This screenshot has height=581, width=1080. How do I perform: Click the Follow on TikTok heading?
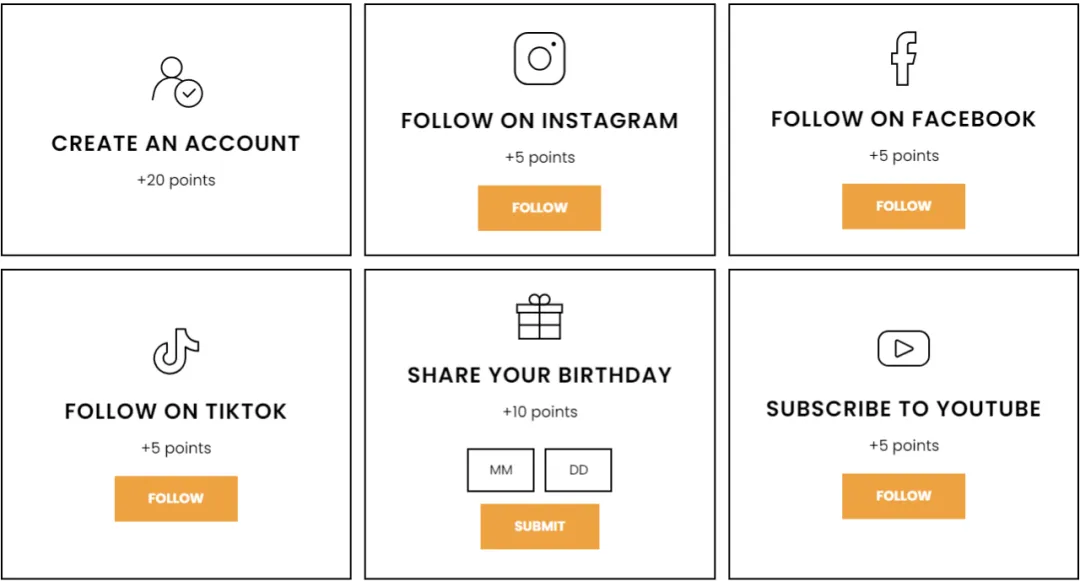click(176, 411)
